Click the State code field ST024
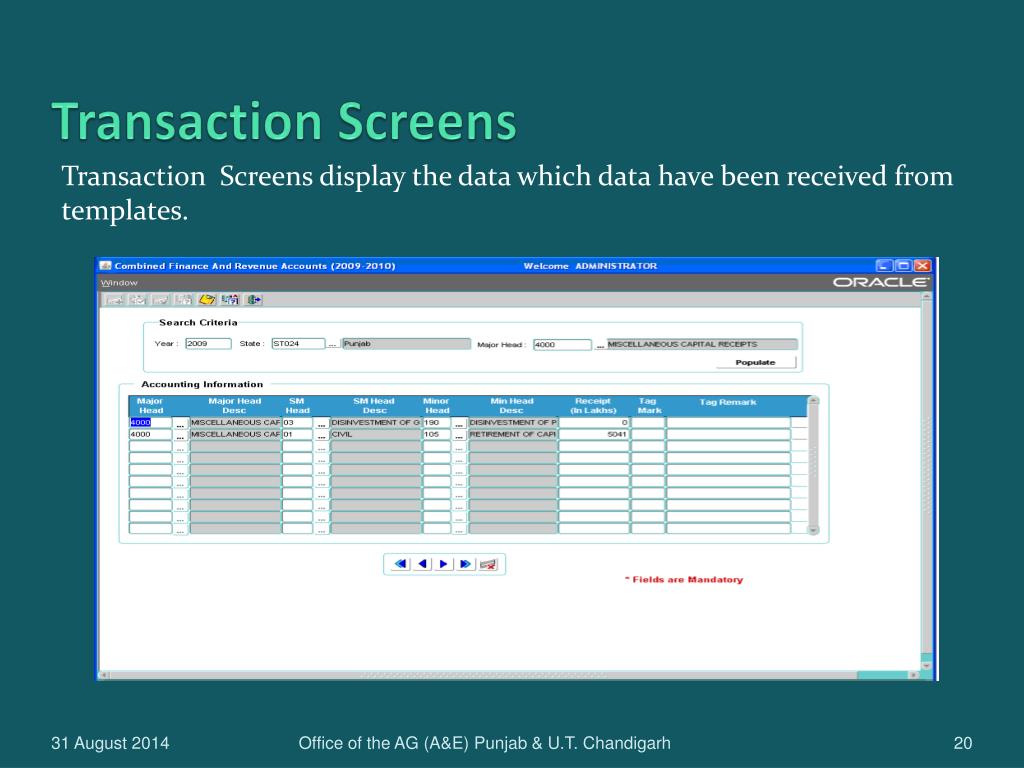The image size is (1024, 768). pos(298,344)
